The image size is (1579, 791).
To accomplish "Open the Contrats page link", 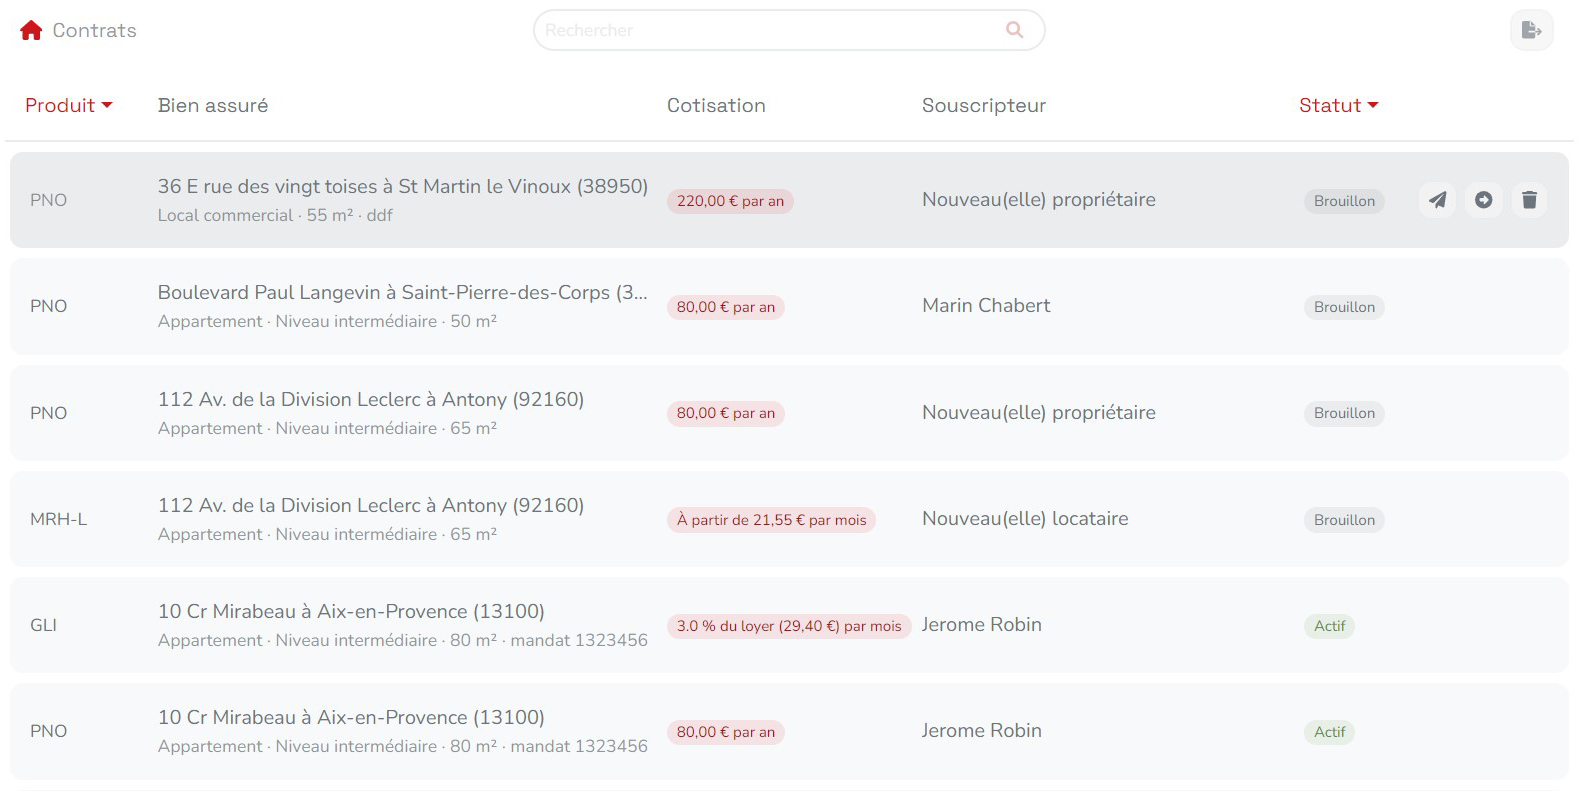I will coord(94,30).
